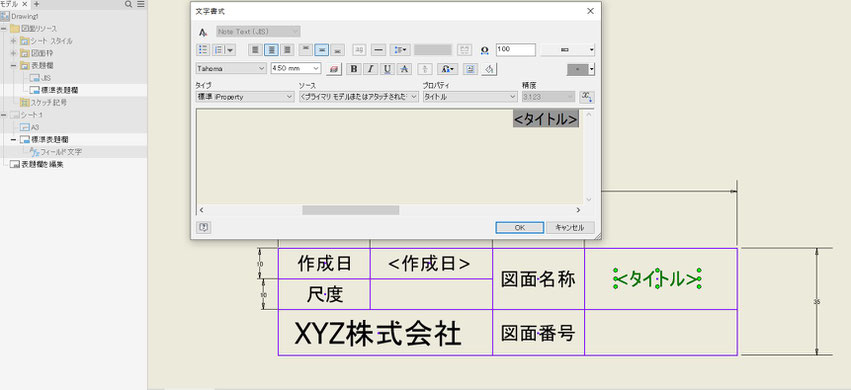The width and height of the screenshot is (851, 390).
Task: Set bottom vertical justification
Action: (338, 50)
